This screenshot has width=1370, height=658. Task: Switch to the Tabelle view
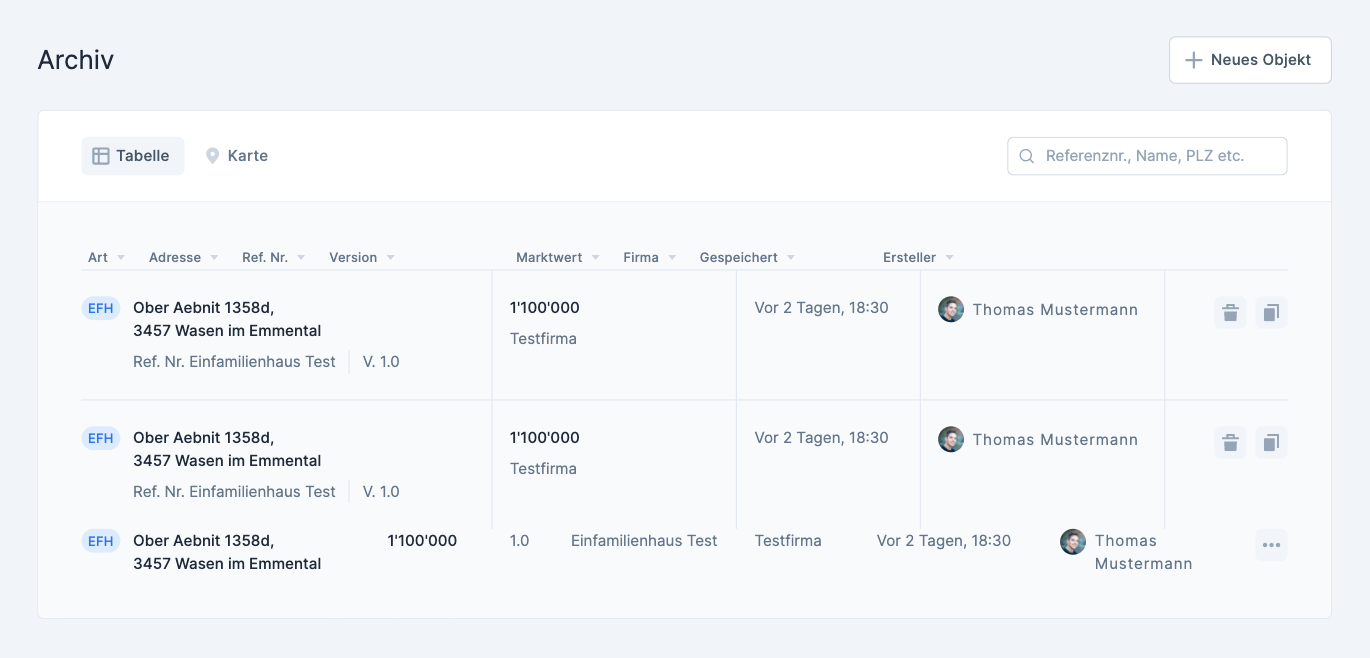(x=133, y=156)
